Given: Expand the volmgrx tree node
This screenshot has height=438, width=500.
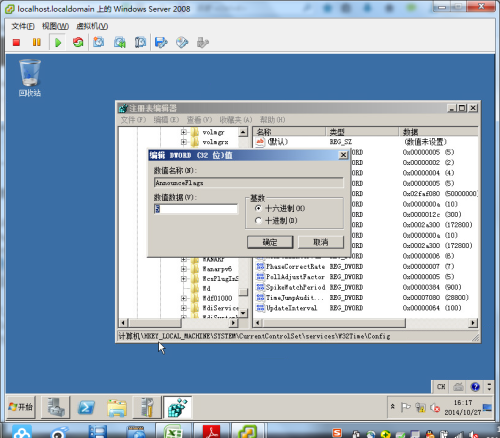Looking at the screenshot, I should 184,142.
